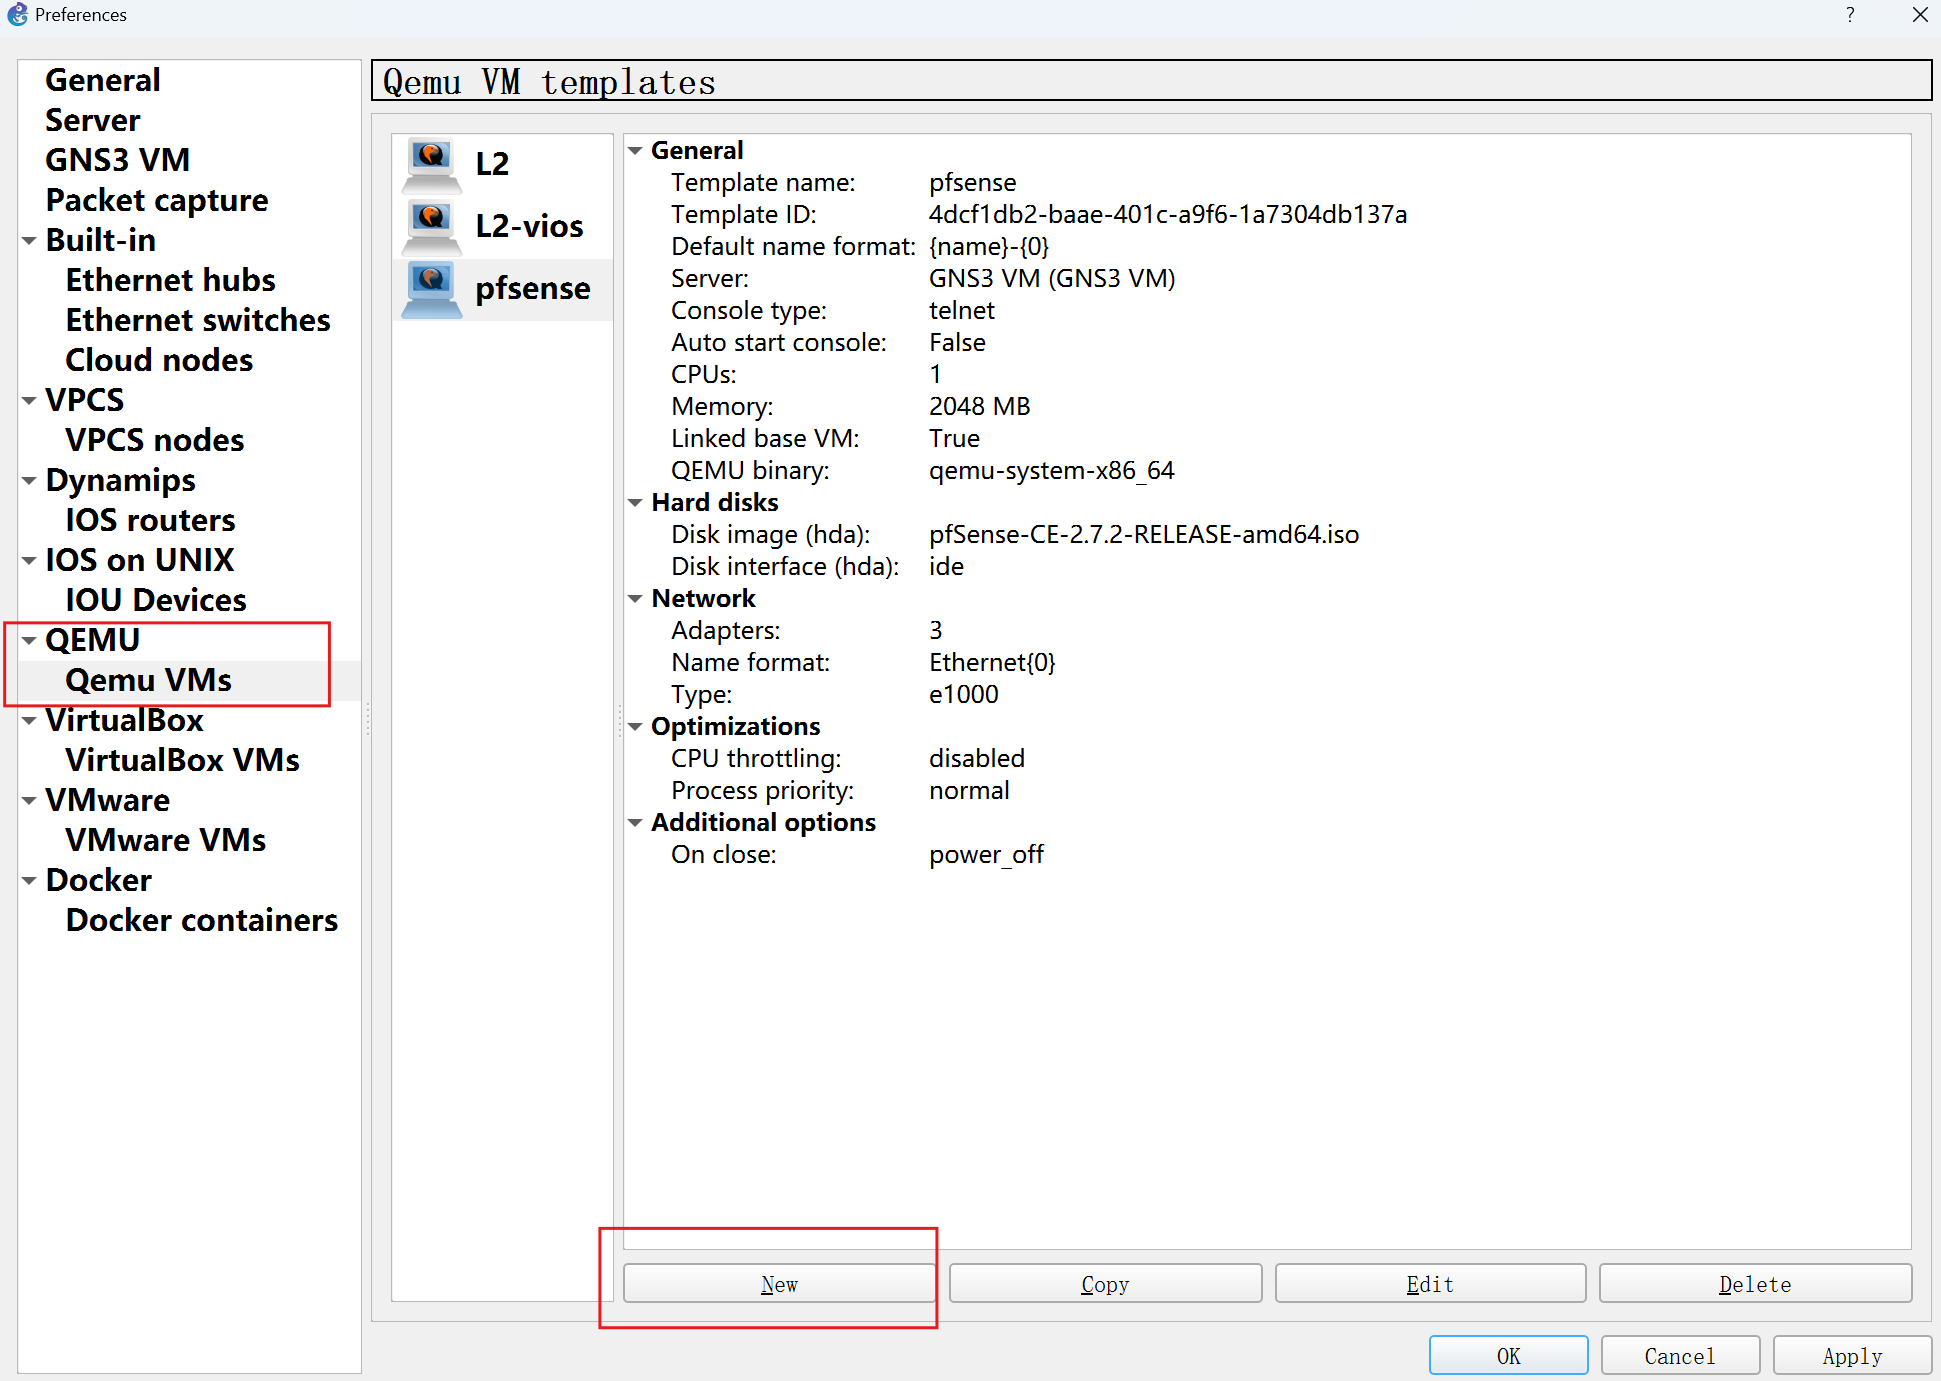Collapse the Built-in tree section
The width and height of the screenshot is (1941, 1381).
pyautogui.click(x=29, y=241)
